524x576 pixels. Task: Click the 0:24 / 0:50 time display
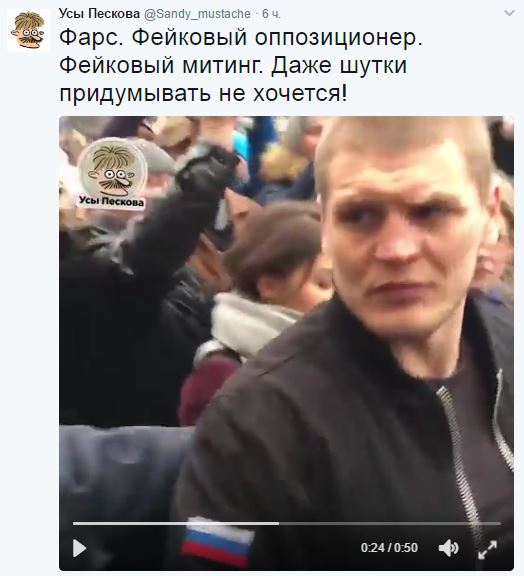pos(389,548)
